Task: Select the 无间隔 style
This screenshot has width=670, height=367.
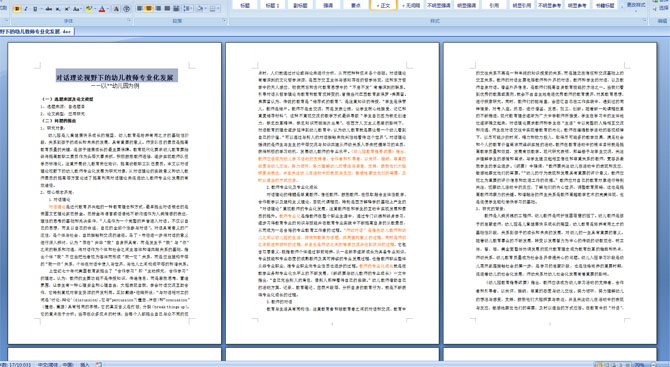Action: click(411, 5)
